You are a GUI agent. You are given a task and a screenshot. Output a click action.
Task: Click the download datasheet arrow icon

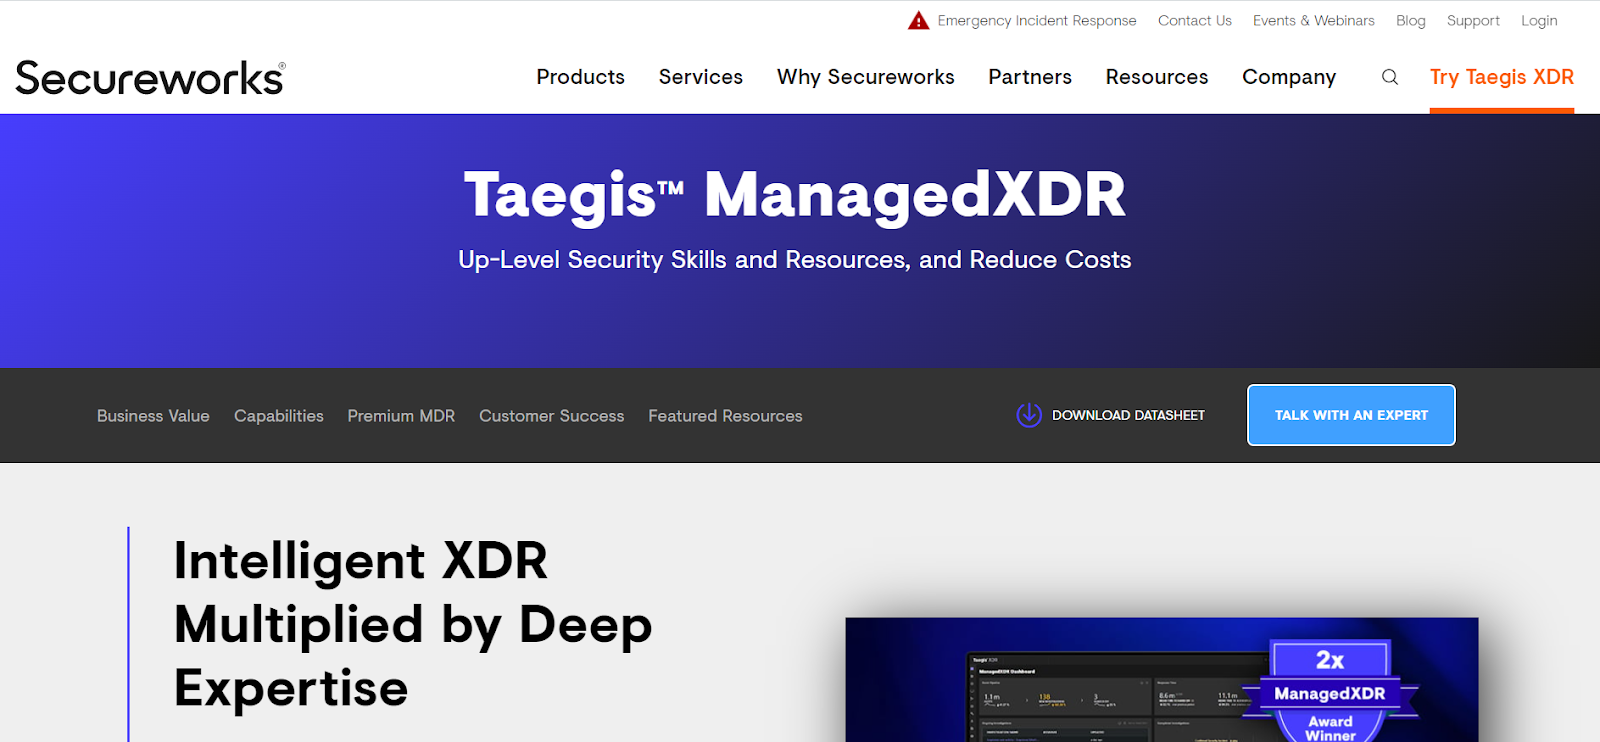pyautogui.click(x=1029, y=415)
